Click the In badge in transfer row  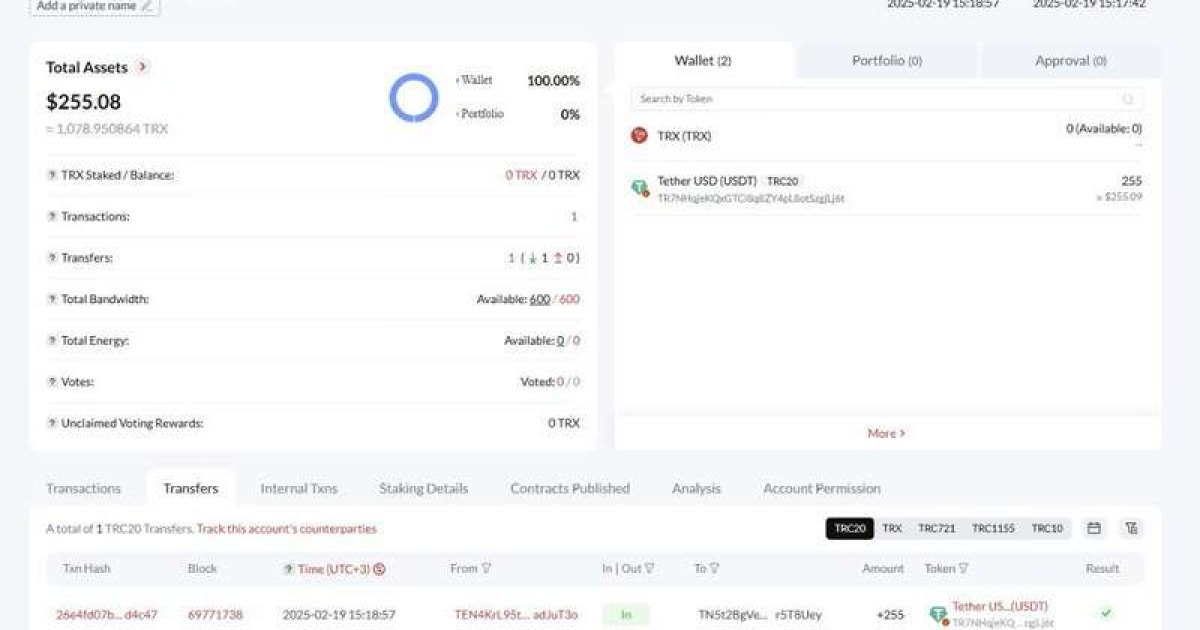click(626, 614)
